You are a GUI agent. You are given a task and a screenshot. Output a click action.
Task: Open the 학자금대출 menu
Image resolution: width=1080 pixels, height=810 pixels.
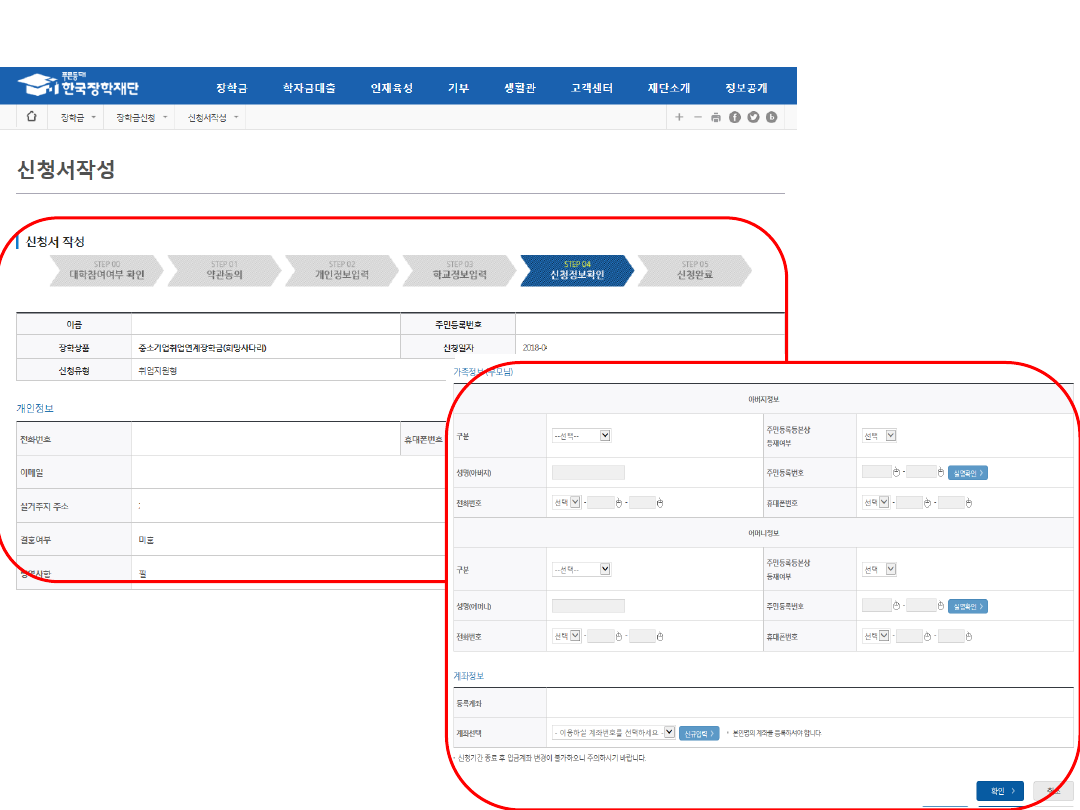coord(309,88)
